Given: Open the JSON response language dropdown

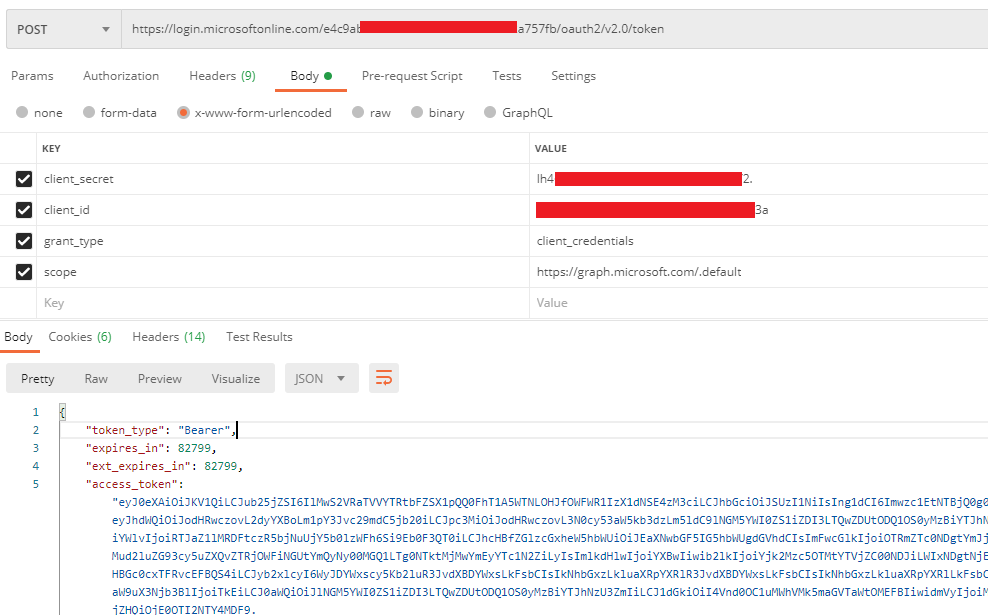Looking at the screenshot, I should click(320, 378).
